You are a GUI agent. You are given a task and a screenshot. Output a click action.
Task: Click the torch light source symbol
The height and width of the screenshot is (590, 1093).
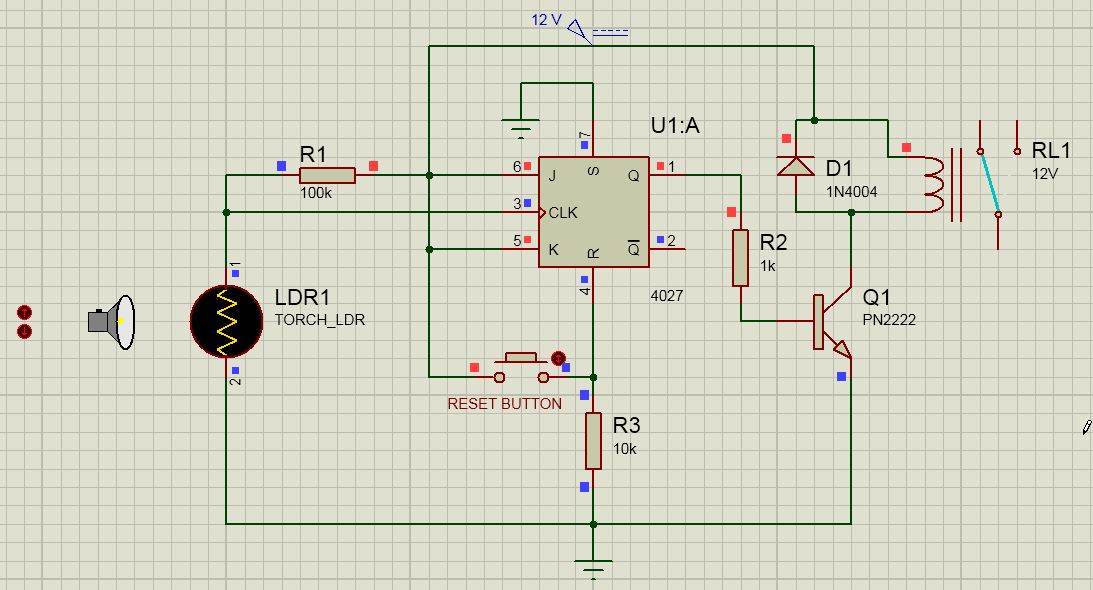(x=112, y=322)
